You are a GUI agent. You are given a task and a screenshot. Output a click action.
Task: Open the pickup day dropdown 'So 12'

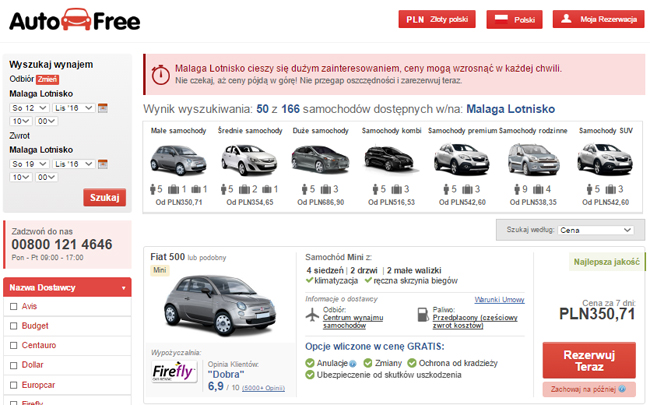pos(28,107)
